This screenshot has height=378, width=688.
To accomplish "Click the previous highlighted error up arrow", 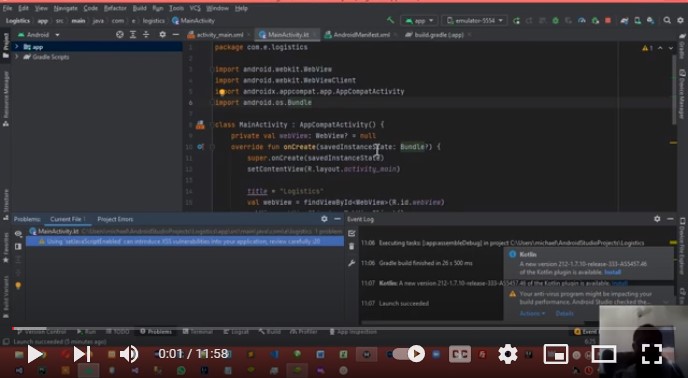I will (660, 48).
